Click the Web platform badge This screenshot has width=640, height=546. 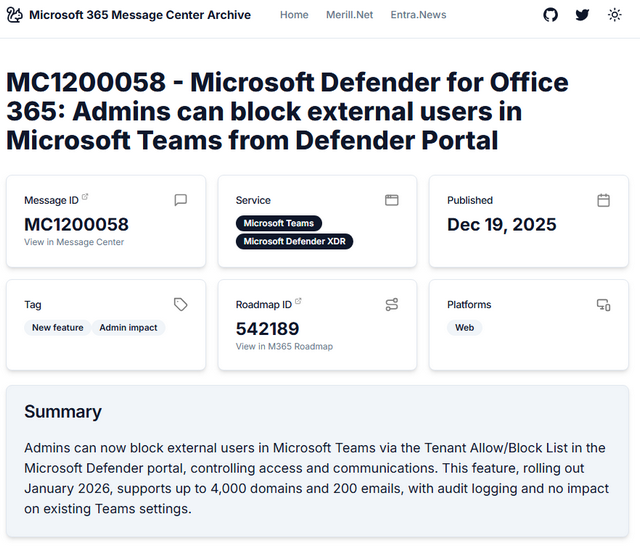pos(464,327)
